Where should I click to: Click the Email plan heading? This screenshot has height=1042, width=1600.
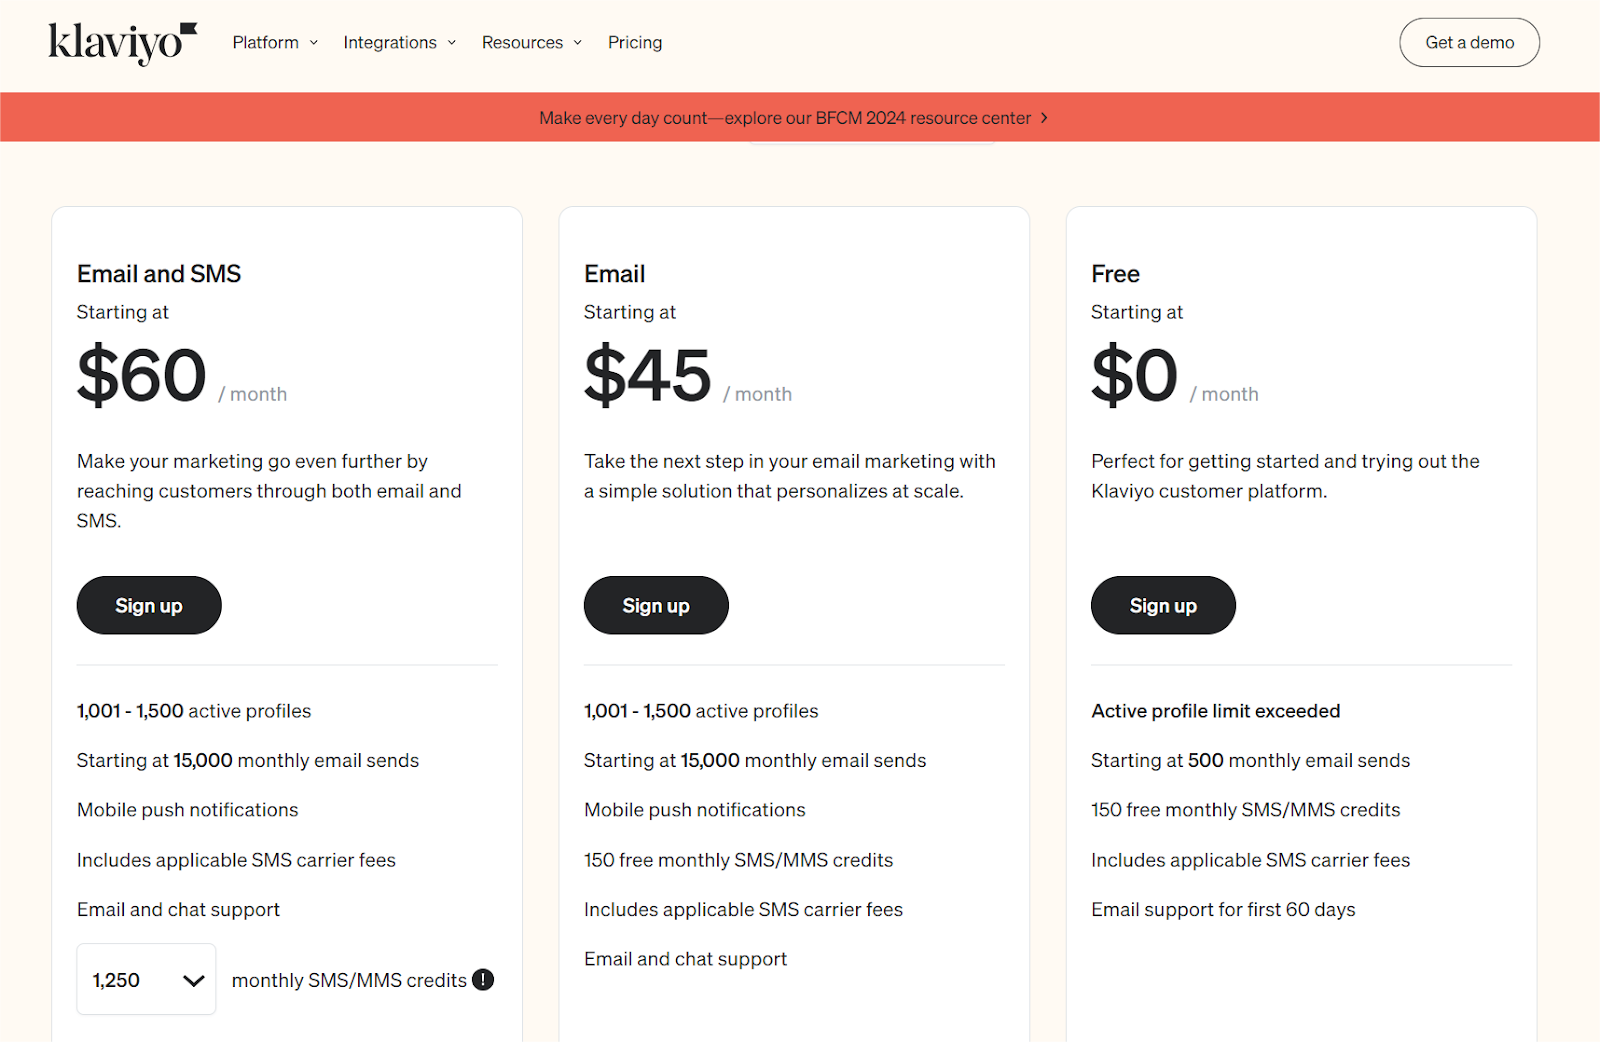tap(615, 274)
